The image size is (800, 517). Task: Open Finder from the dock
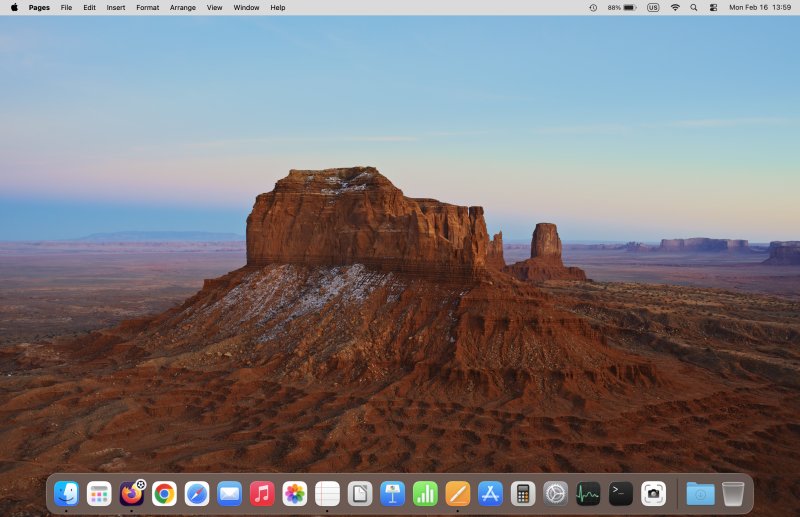(67, 493)
